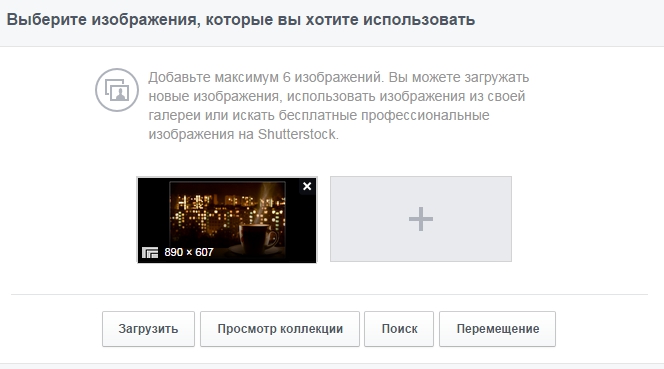Click the text "Добавьте максимум 6 изображений"
664x369 pixels.
(265, 78)
